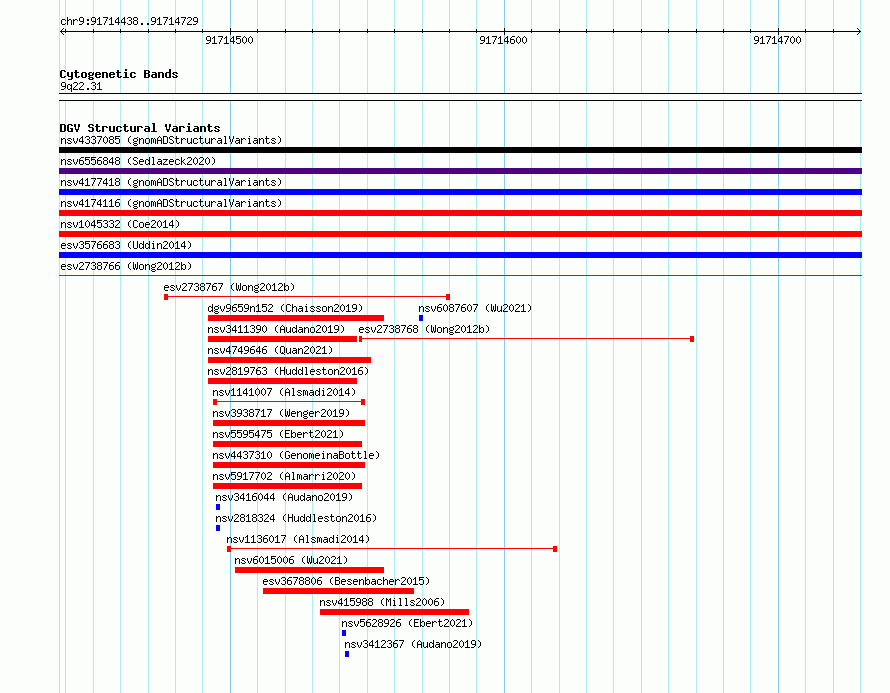Image resolution: width=890 pixels, height=693 pixels.
Task: Open the esv2738767 (Wong2012b) label
Action: pos(229,287)
